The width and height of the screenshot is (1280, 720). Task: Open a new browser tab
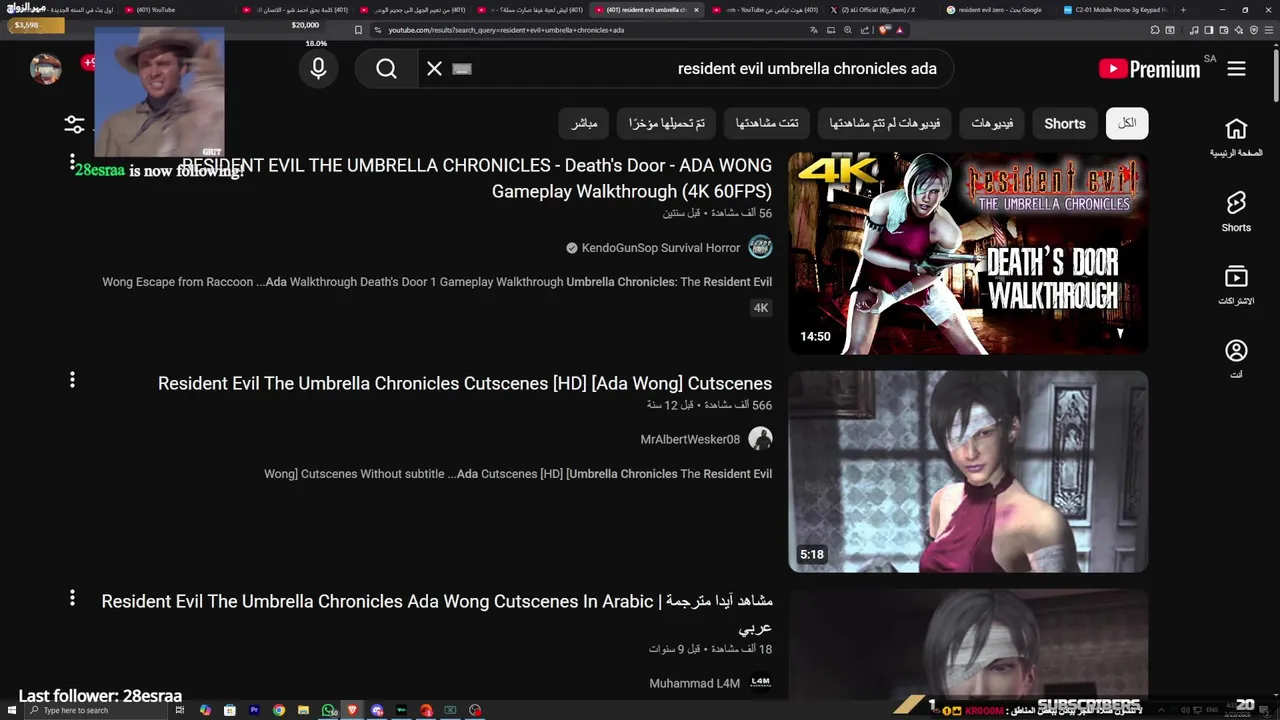tap(1183, 10)
